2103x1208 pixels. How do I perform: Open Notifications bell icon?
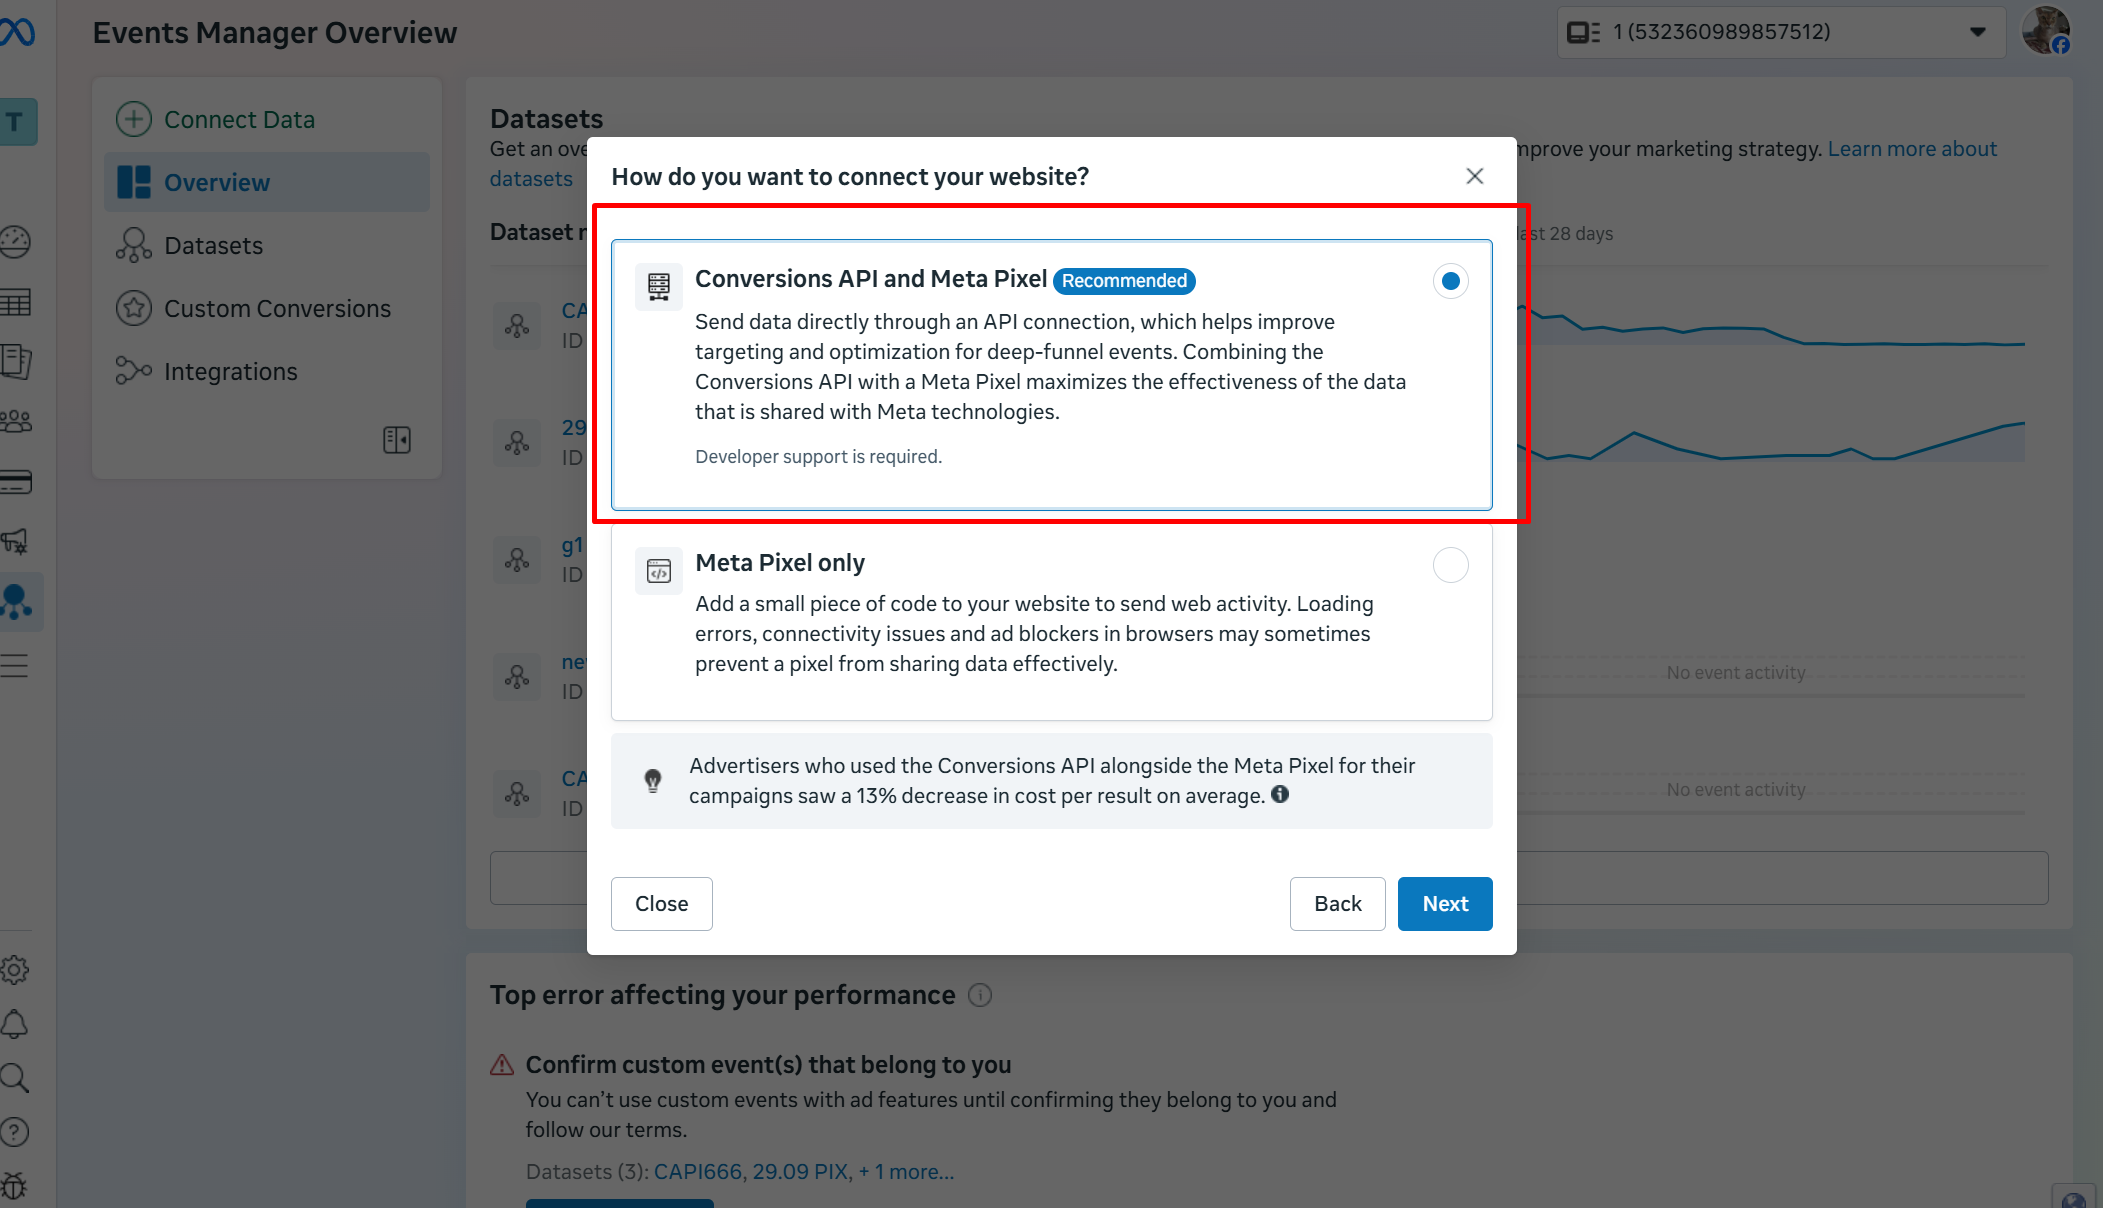15,1024
